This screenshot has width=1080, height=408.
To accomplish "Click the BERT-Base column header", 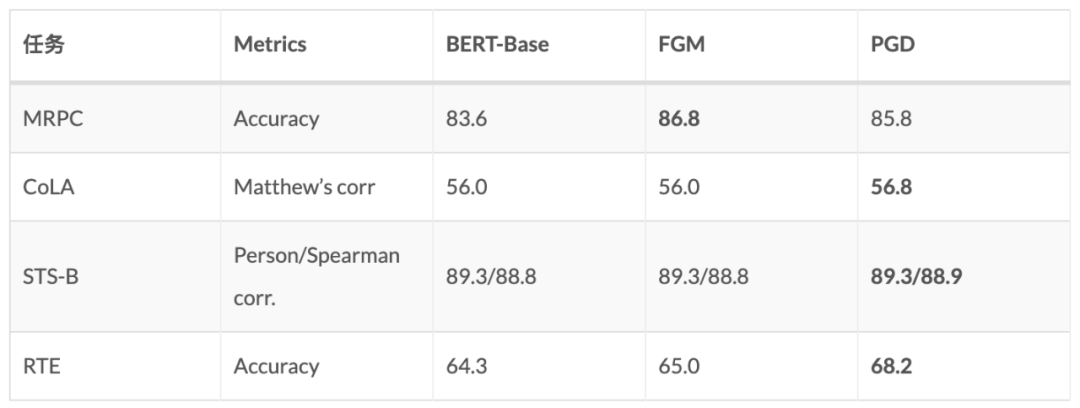I will click(x=497, y=45).
